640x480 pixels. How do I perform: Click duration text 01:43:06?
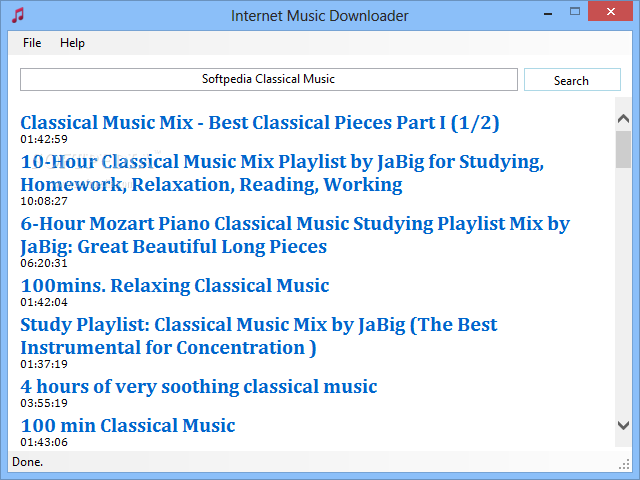click(x=44, y=442)
